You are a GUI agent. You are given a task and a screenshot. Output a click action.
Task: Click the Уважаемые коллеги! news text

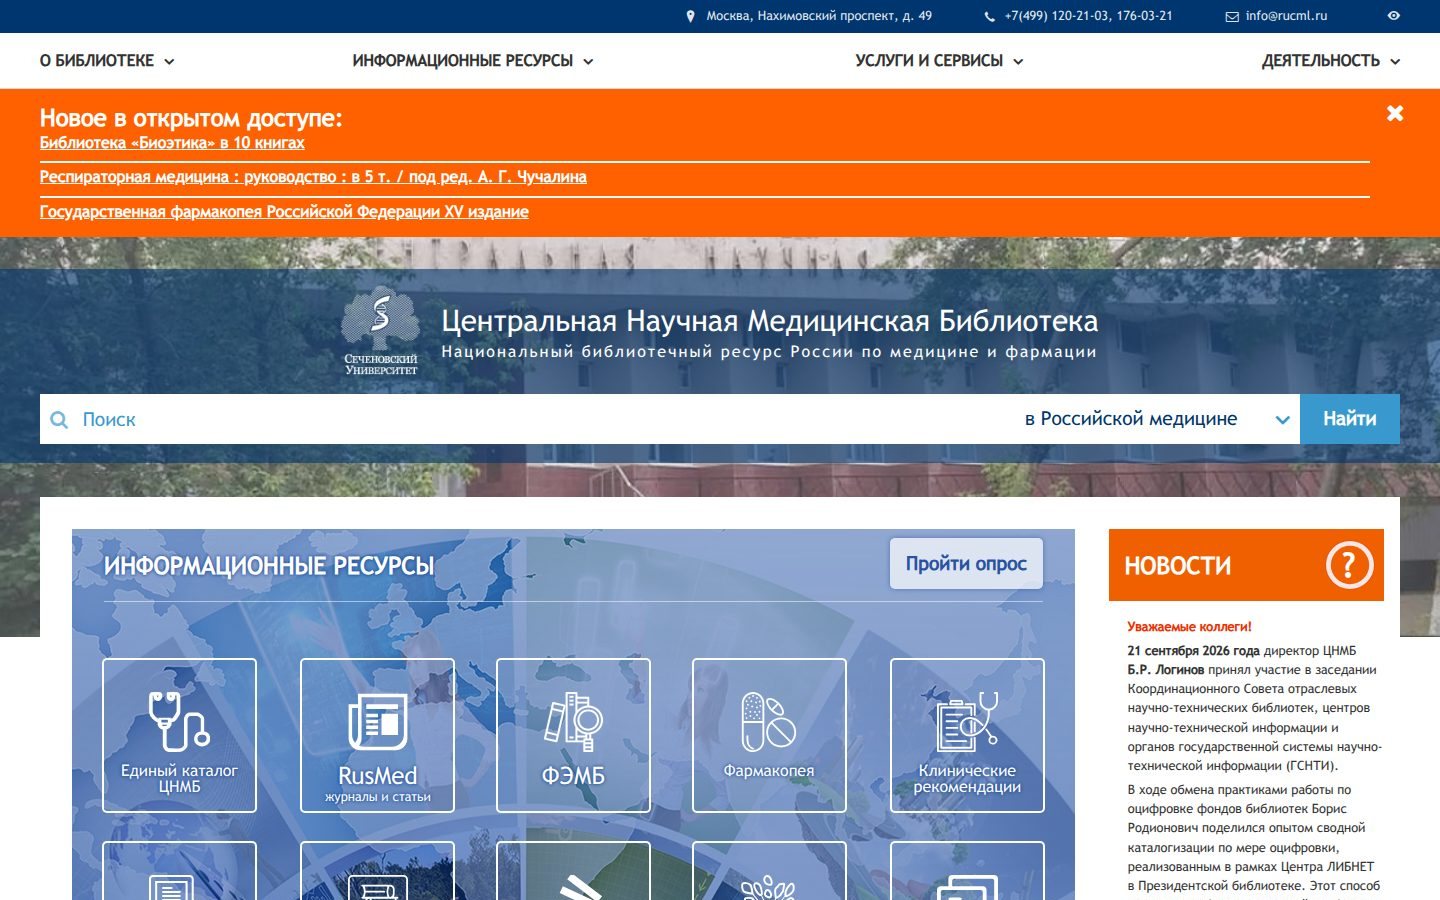point(1189,627)
